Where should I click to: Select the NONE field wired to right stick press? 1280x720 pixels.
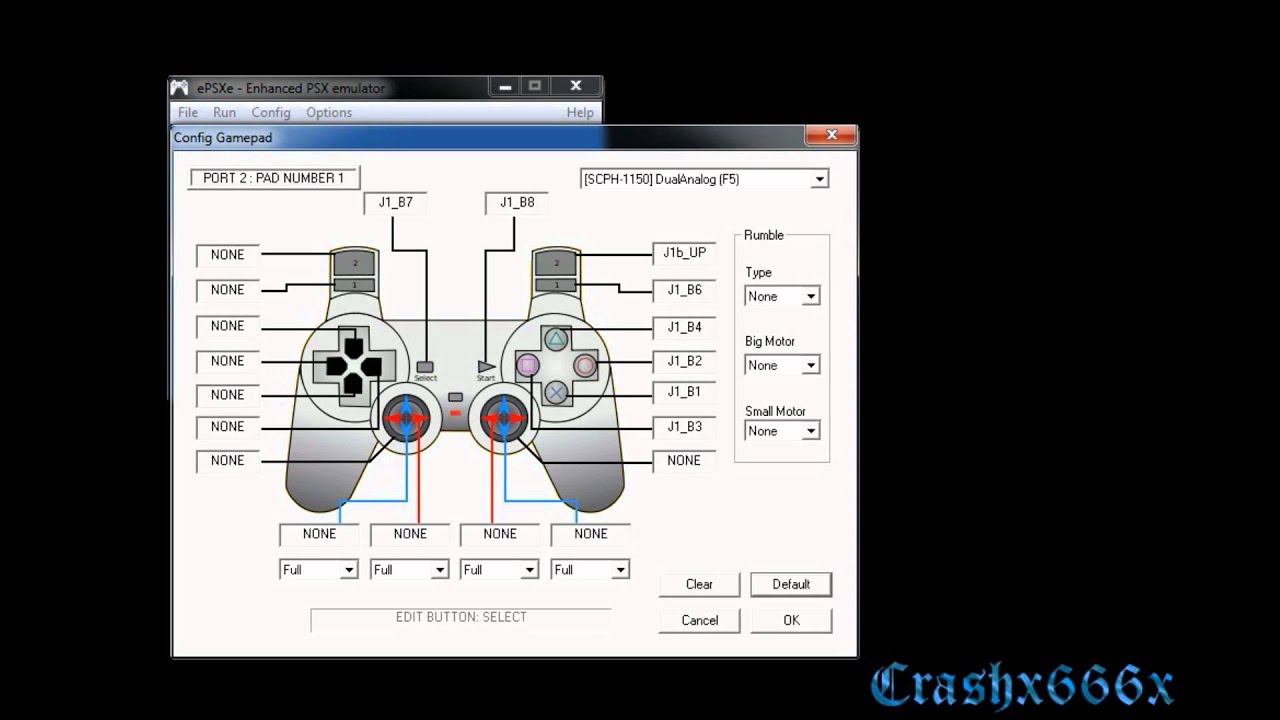(684, 461)
